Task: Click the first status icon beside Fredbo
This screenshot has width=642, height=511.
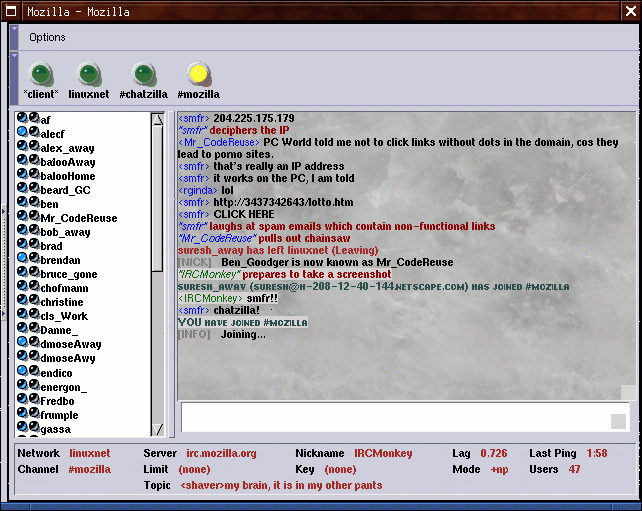Action: point(22,398)
